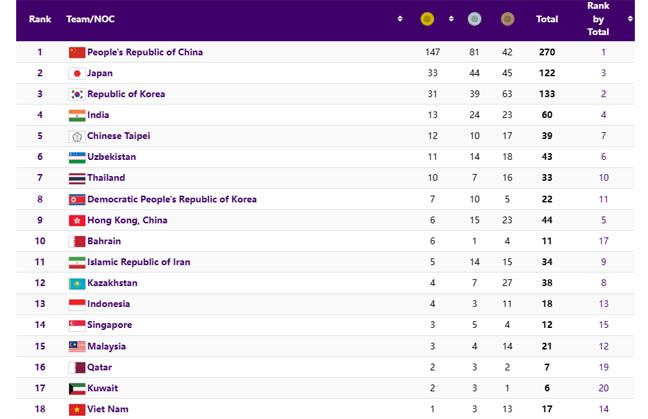Click the Kazakhstan flag icon
The width and height of the screenshot is (648, 419).
pyautogui.click(x=76, y=283)
